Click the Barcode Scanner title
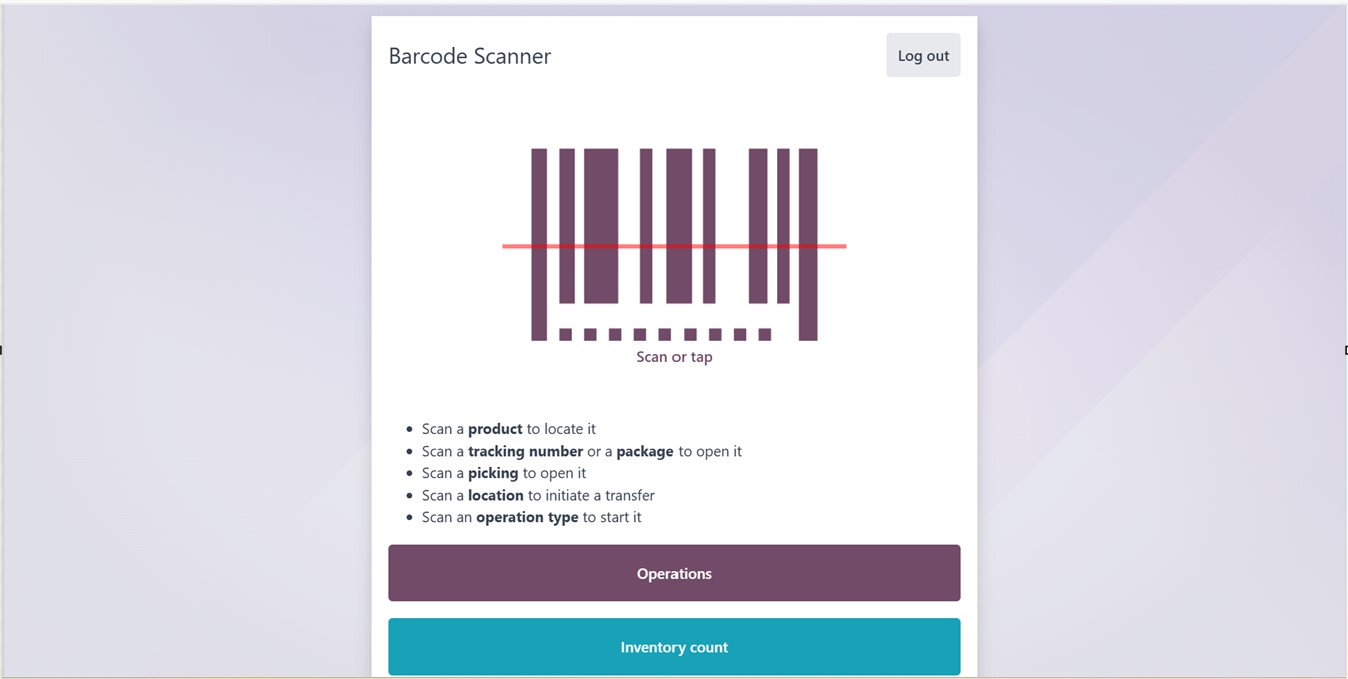 coord(470,56)
